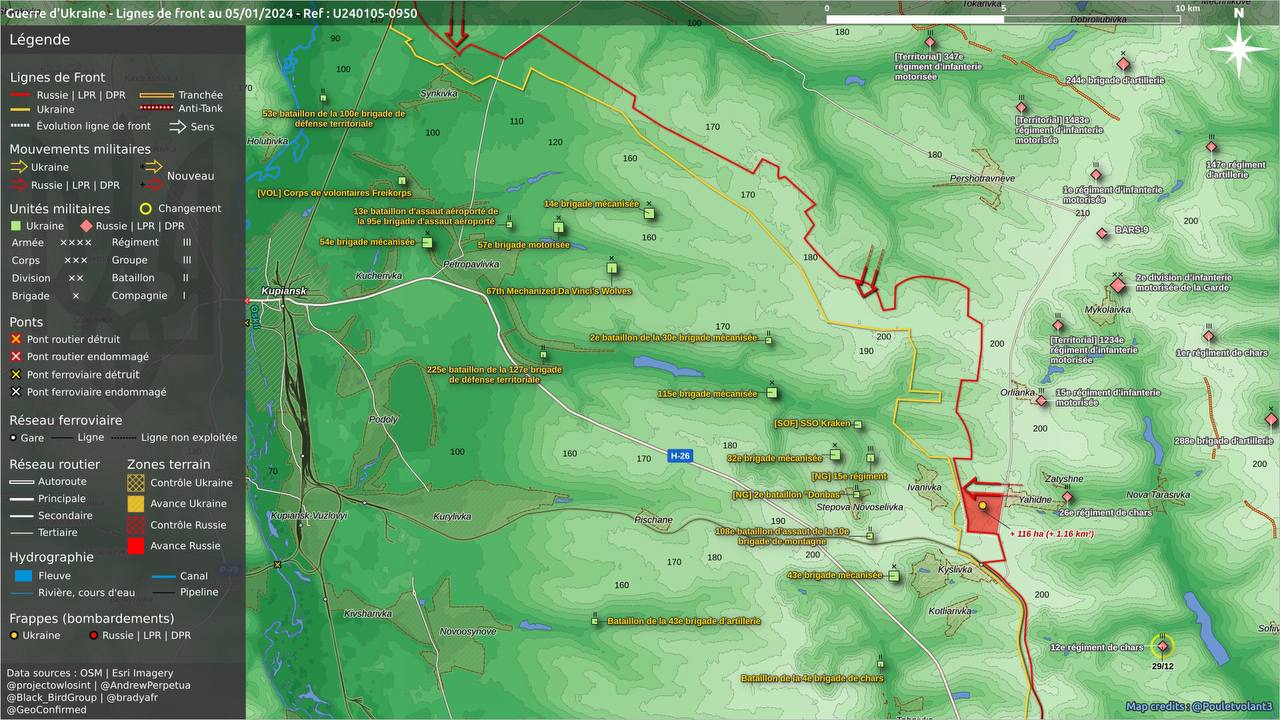Click the Pershotravneve village label

[x=982, y=178]
